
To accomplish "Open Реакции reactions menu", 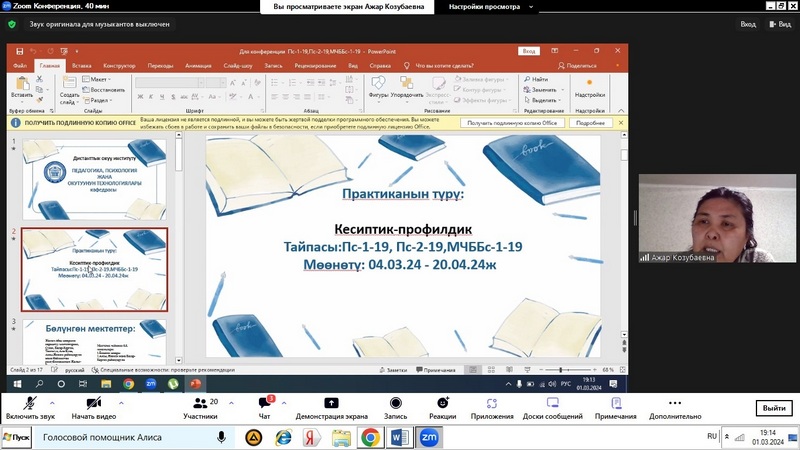I will [442, 407].
